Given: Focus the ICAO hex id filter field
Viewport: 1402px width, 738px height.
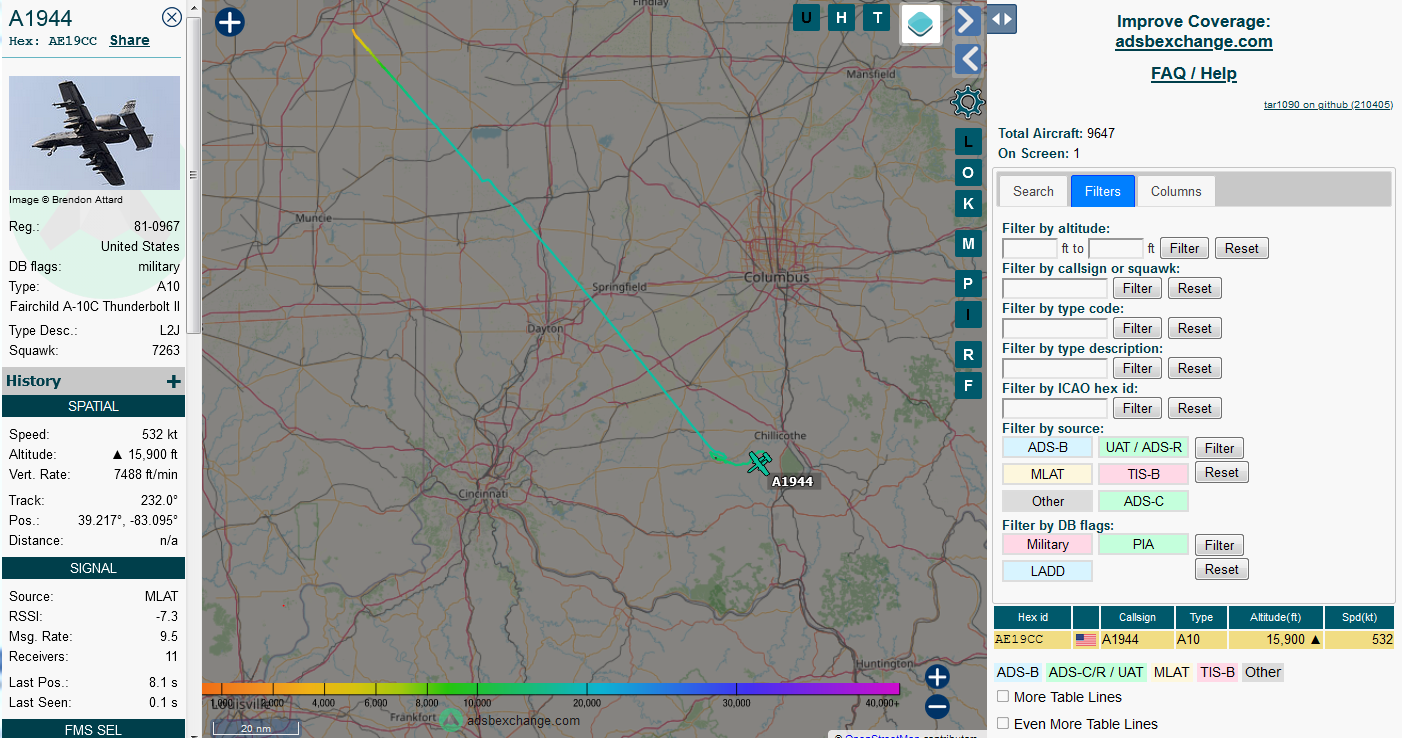Looking at the screenshot, I should (1055, 408).
